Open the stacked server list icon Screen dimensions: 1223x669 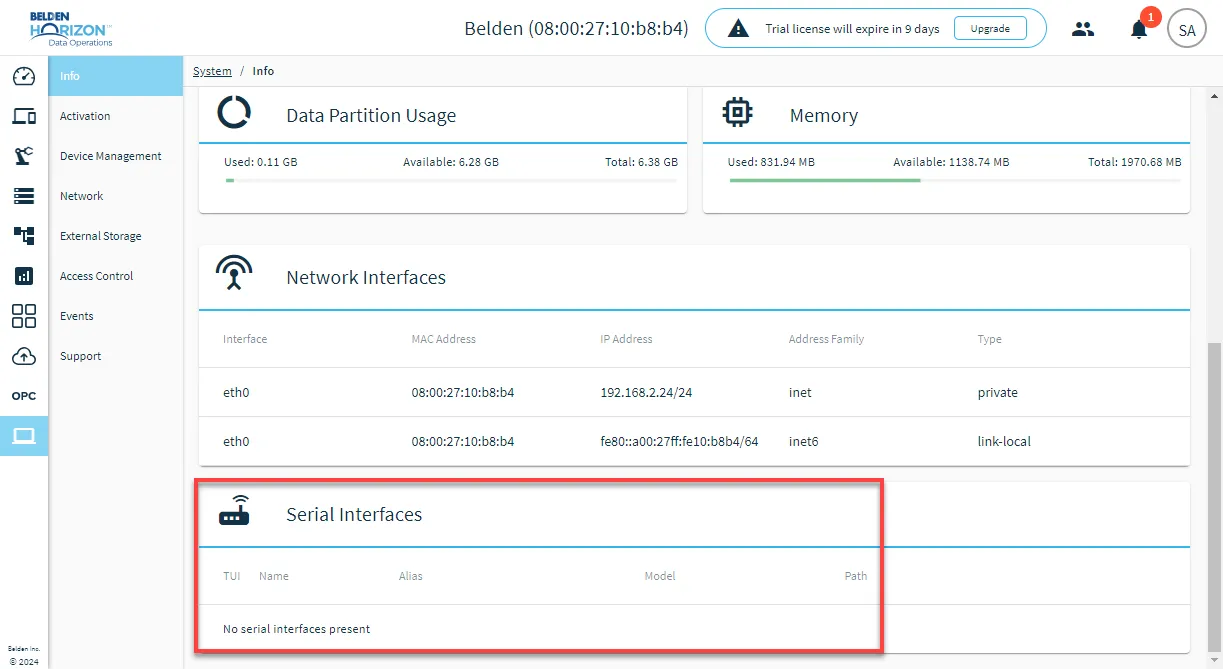click(x=24, y=196)
